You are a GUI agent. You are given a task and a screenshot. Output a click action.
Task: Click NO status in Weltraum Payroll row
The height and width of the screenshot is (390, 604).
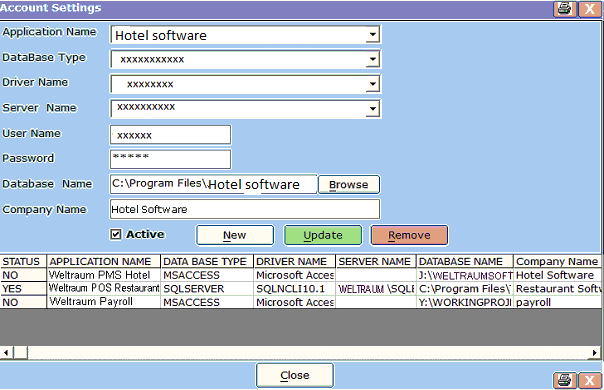tap(23, 302)
